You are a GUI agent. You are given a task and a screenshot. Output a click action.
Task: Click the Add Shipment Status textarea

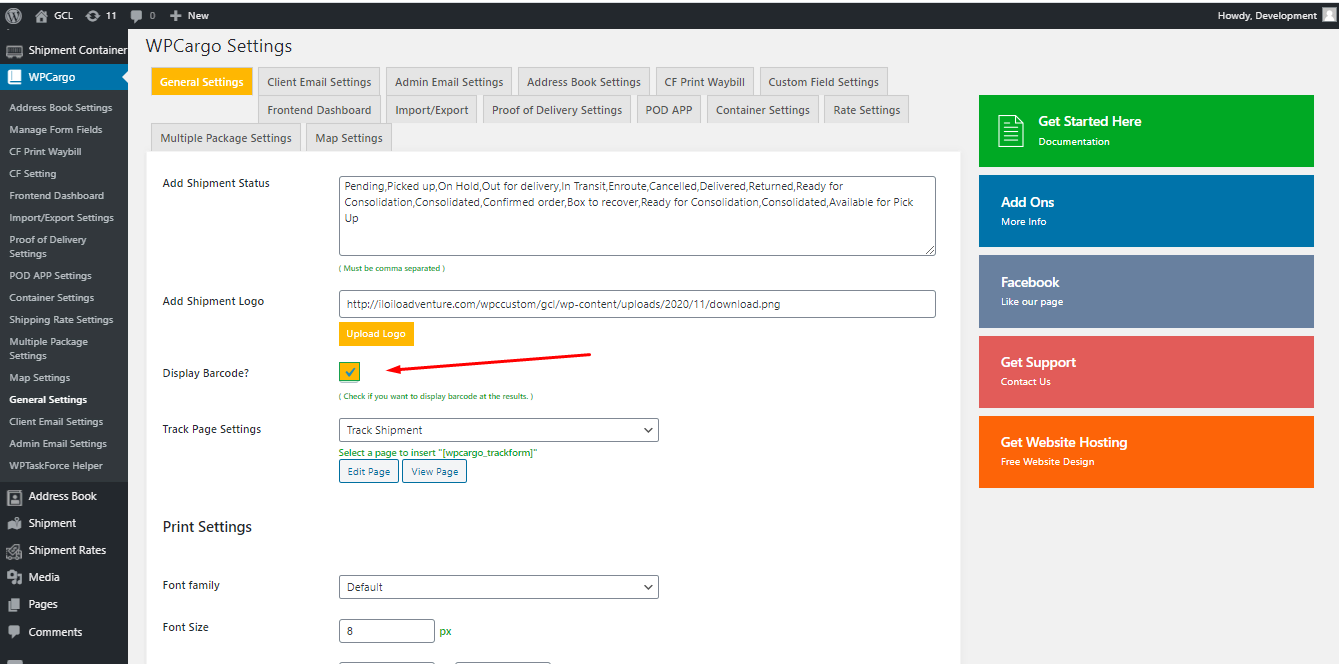(637, 216)
